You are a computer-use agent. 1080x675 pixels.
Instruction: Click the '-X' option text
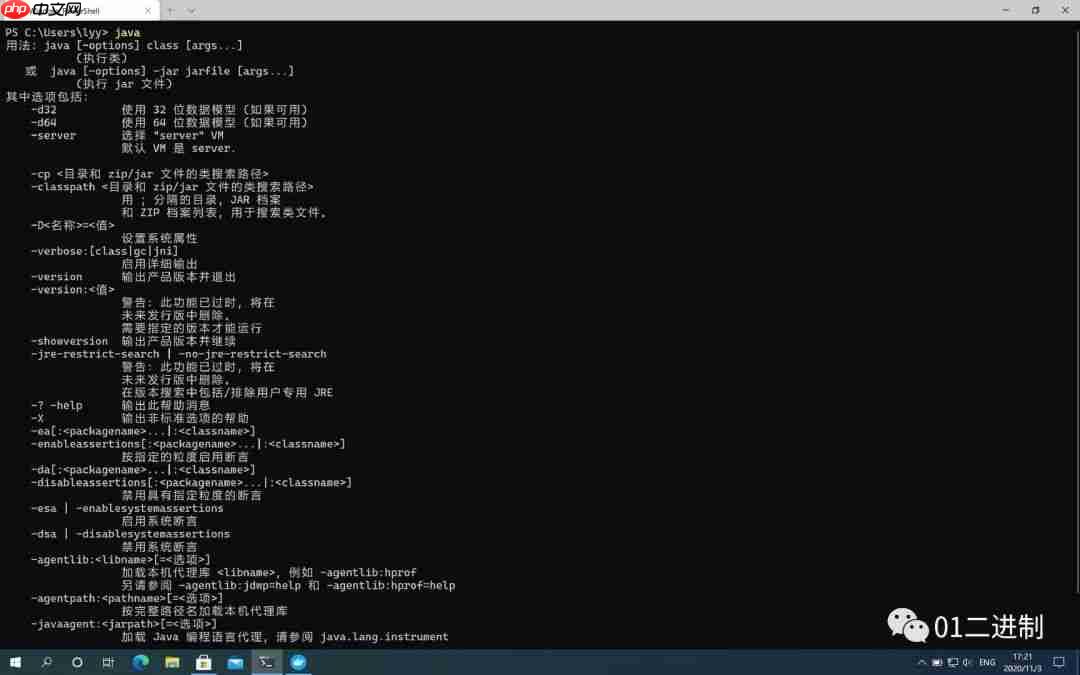tap(37, 418)
